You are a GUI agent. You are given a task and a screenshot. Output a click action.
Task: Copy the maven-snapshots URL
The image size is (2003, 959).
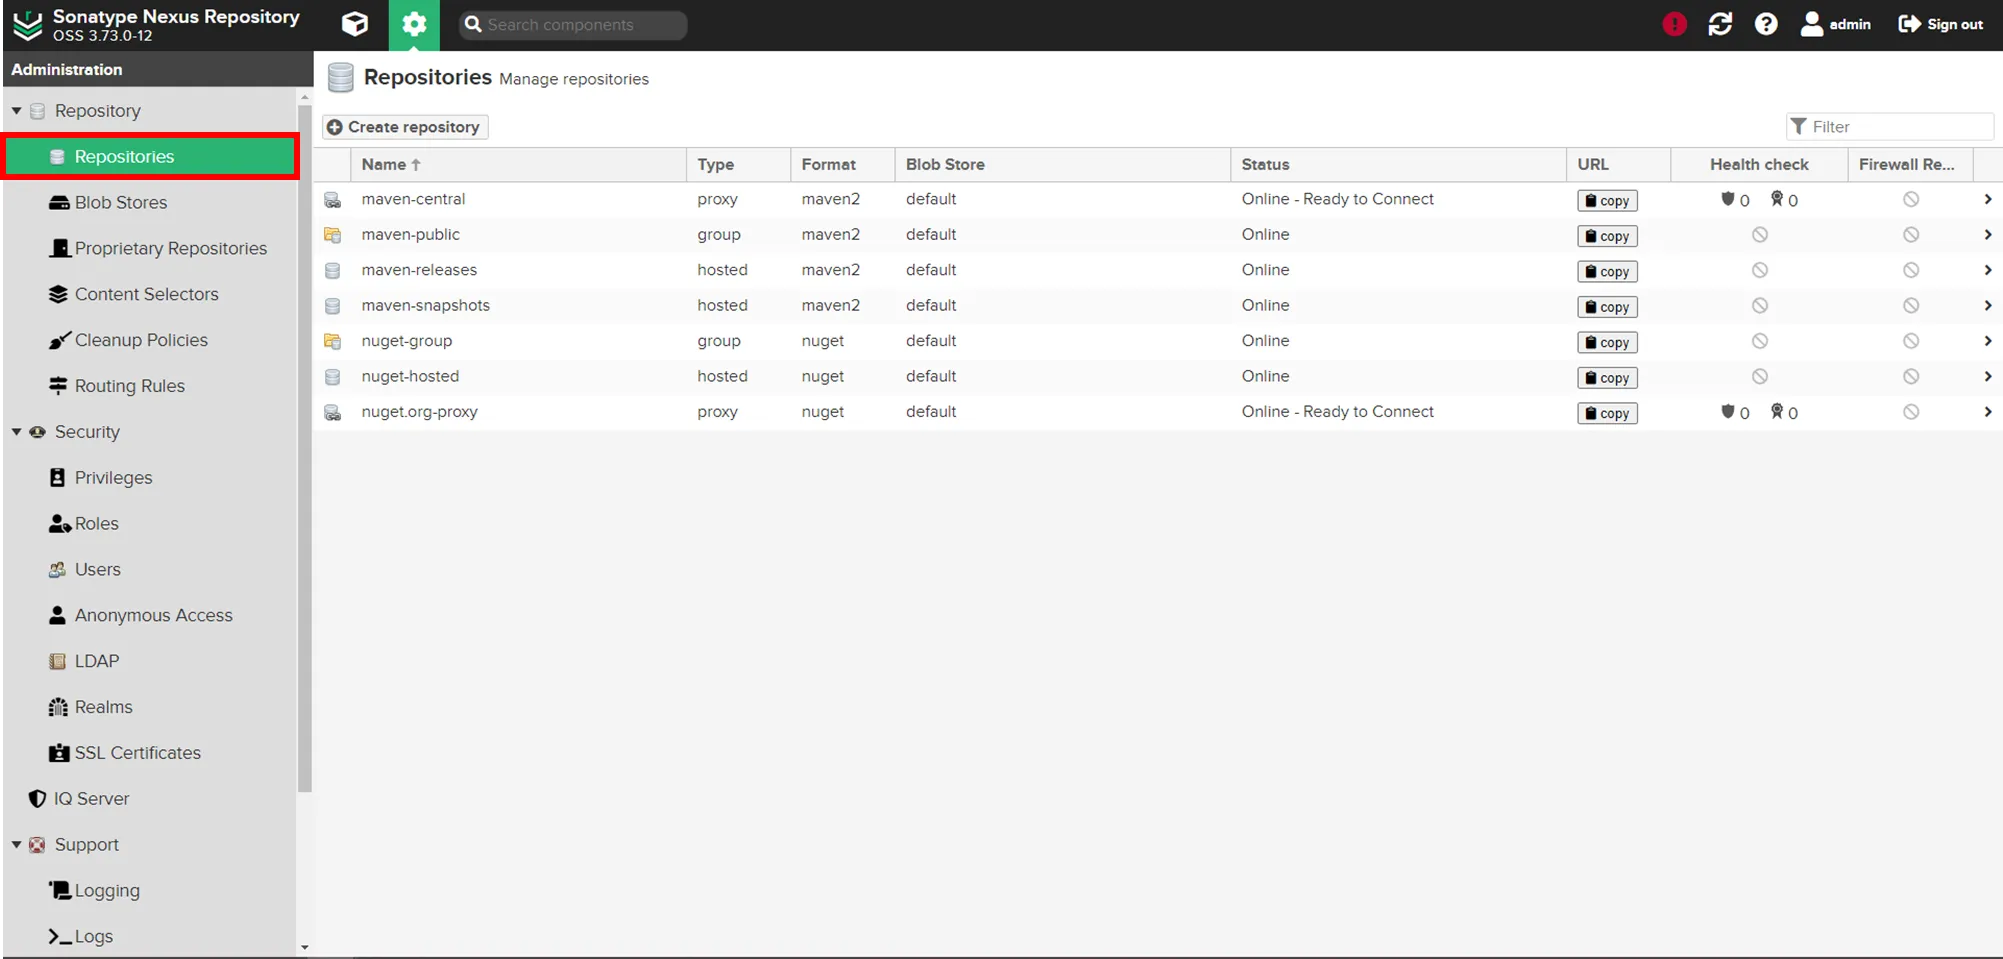1607,307
